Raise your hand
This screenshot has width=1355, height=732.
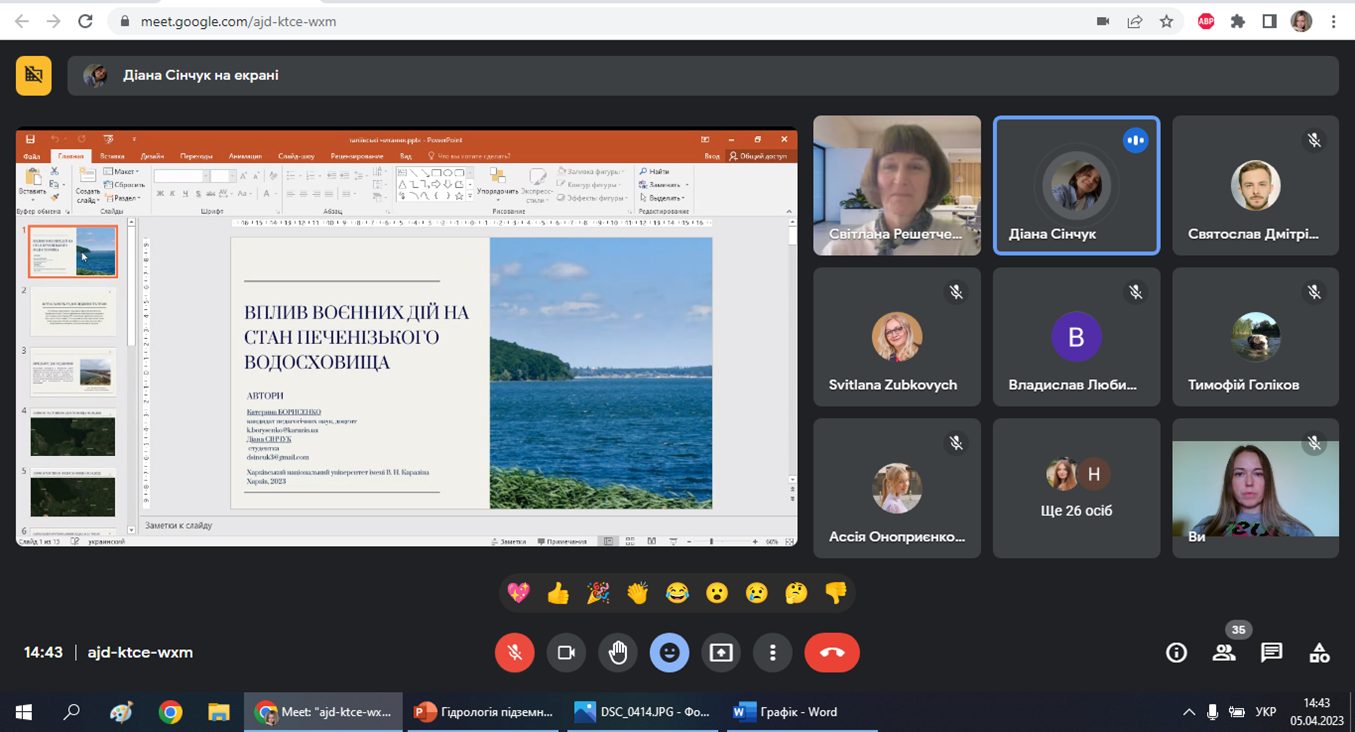coord(618,653)
